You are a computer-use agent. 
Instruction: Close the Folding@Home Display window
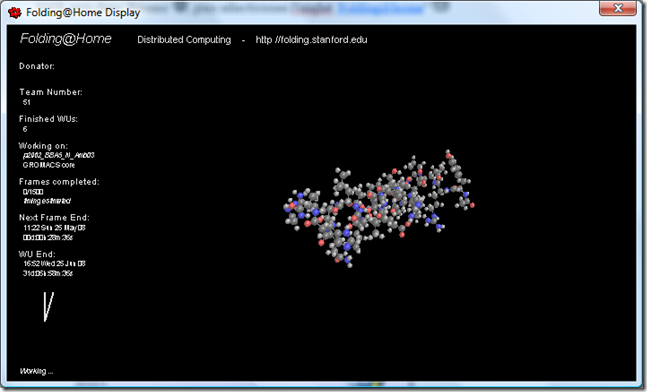coord(618,8)
